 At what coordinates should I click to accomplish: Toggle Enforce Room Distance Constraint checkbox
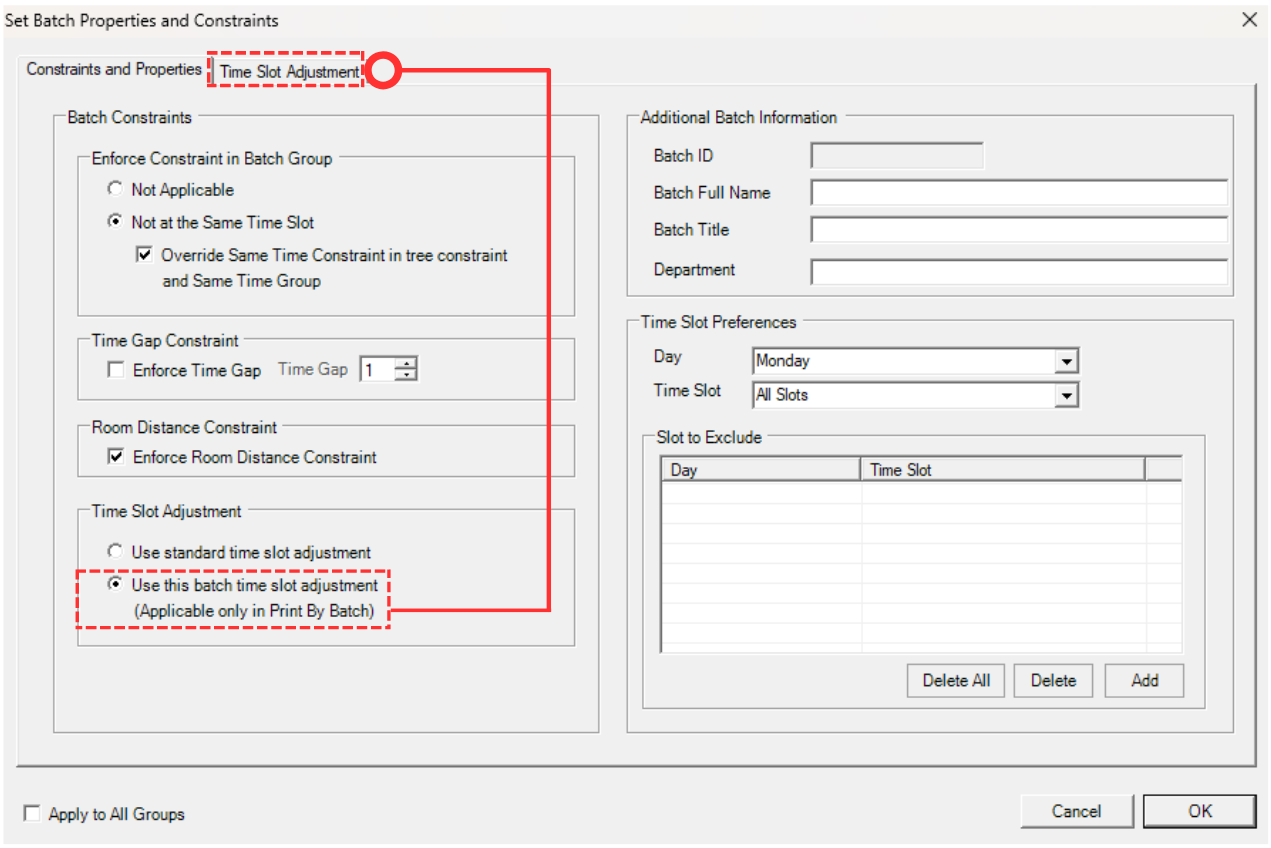coord(115,457)
